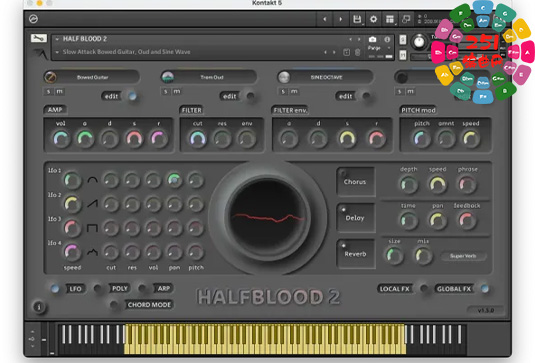Click the info icon beside camera
This screenshot has height=363, width=535.
tap(387, 40)
